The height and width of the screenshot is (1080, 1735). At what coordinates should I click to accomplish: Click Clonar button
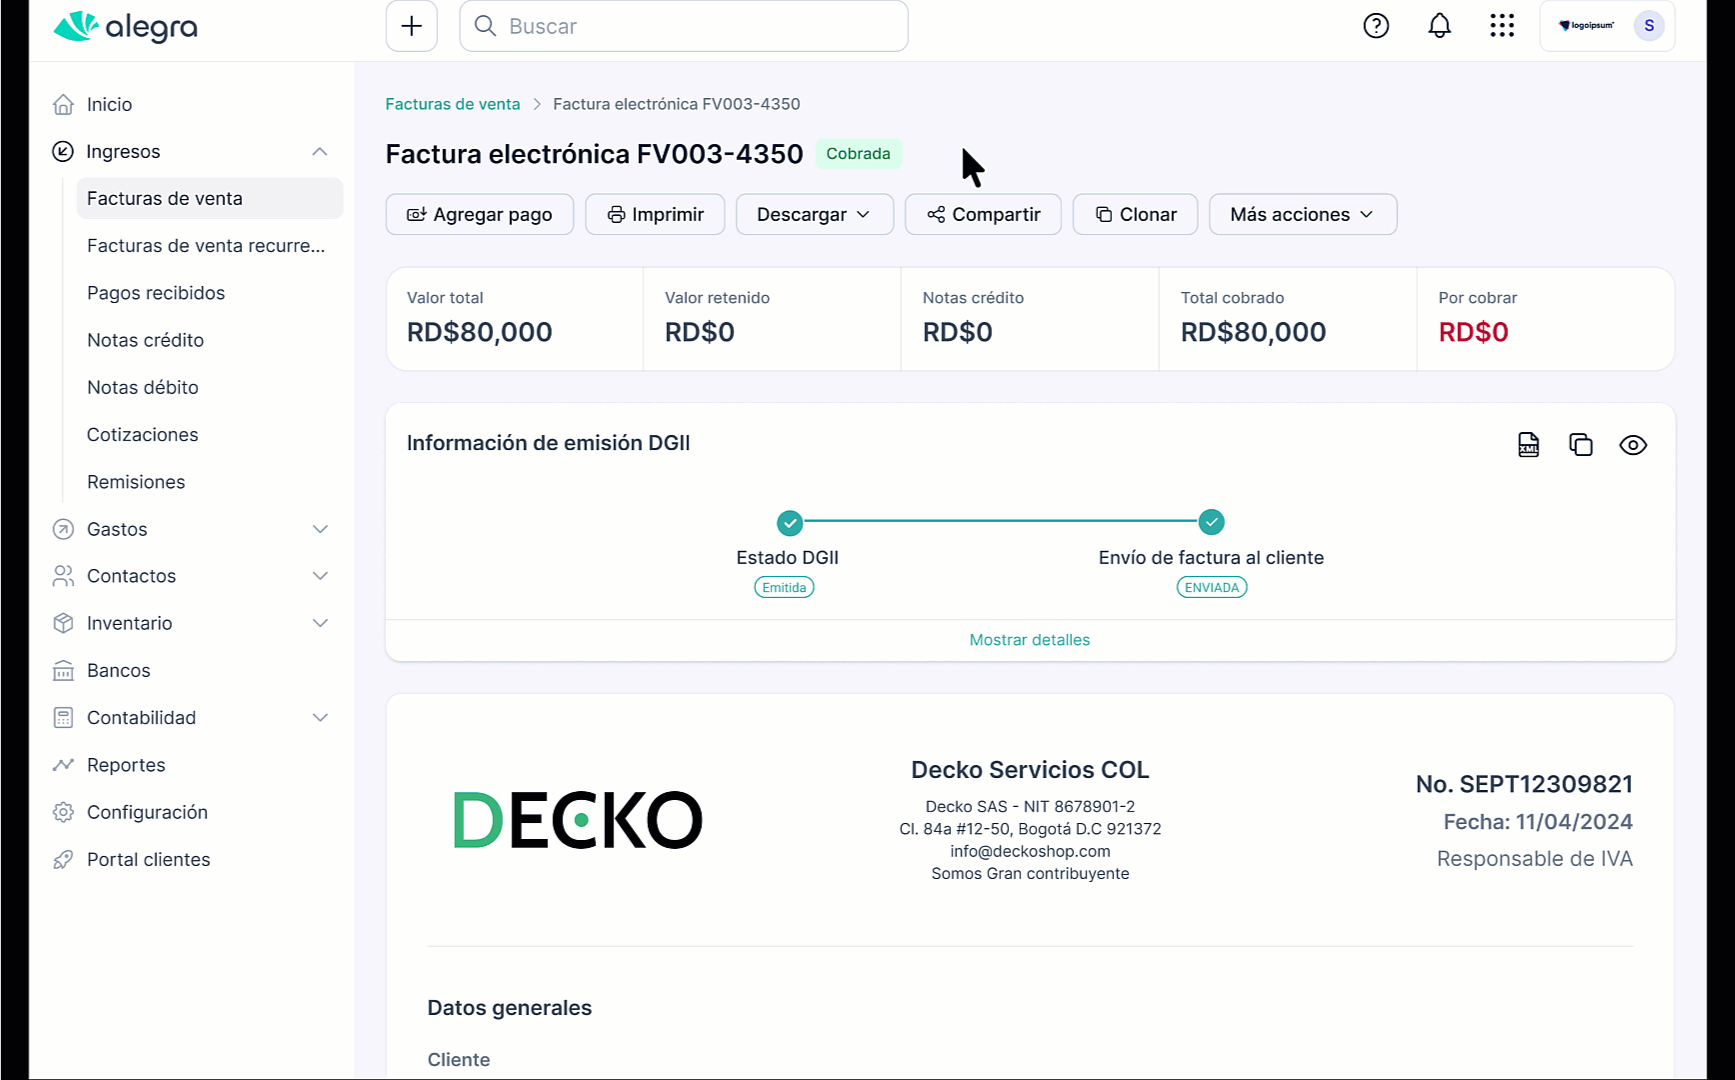[1135, 214]
